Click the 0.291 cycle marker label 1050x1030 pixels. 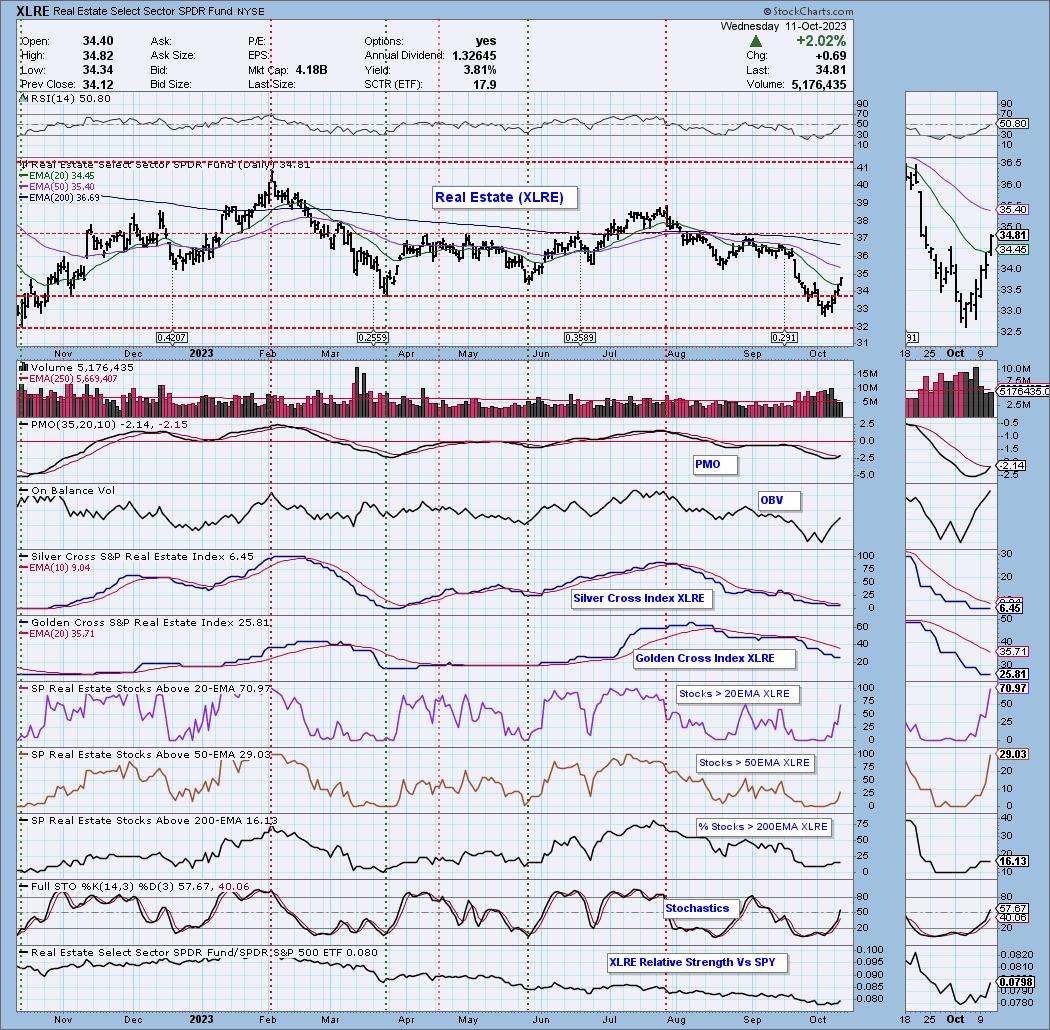click(x=784, y=338)
